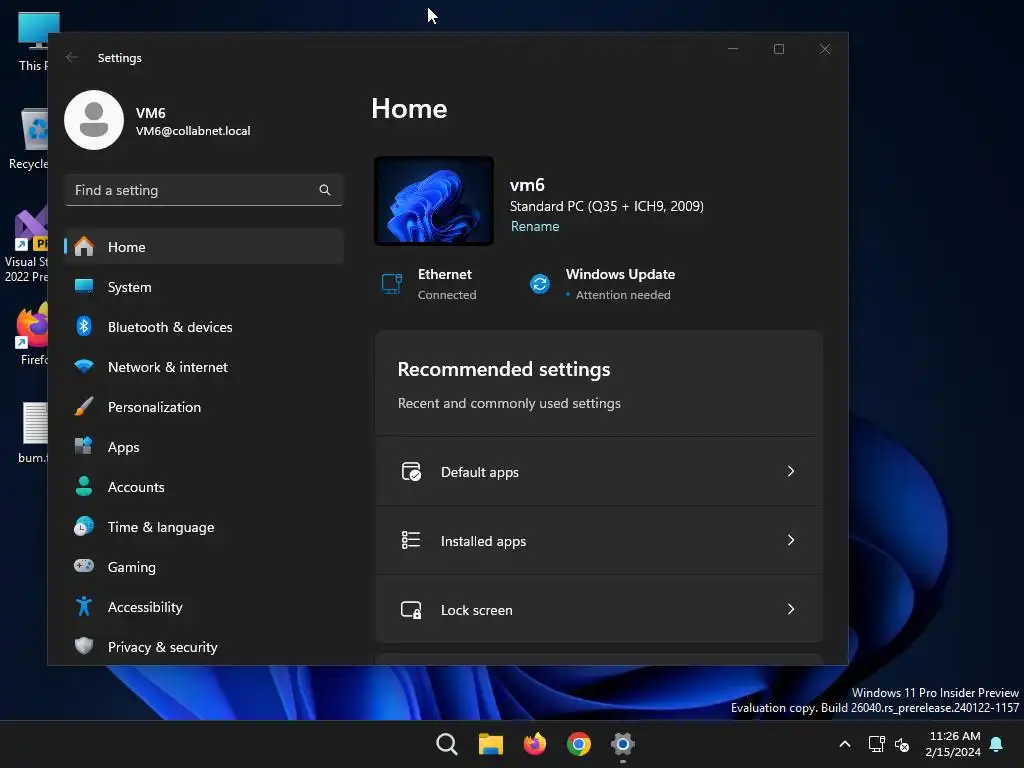Open Chrome from the taskbar
The height and width of the screenshot is (768, 1024).
point(579,744)
